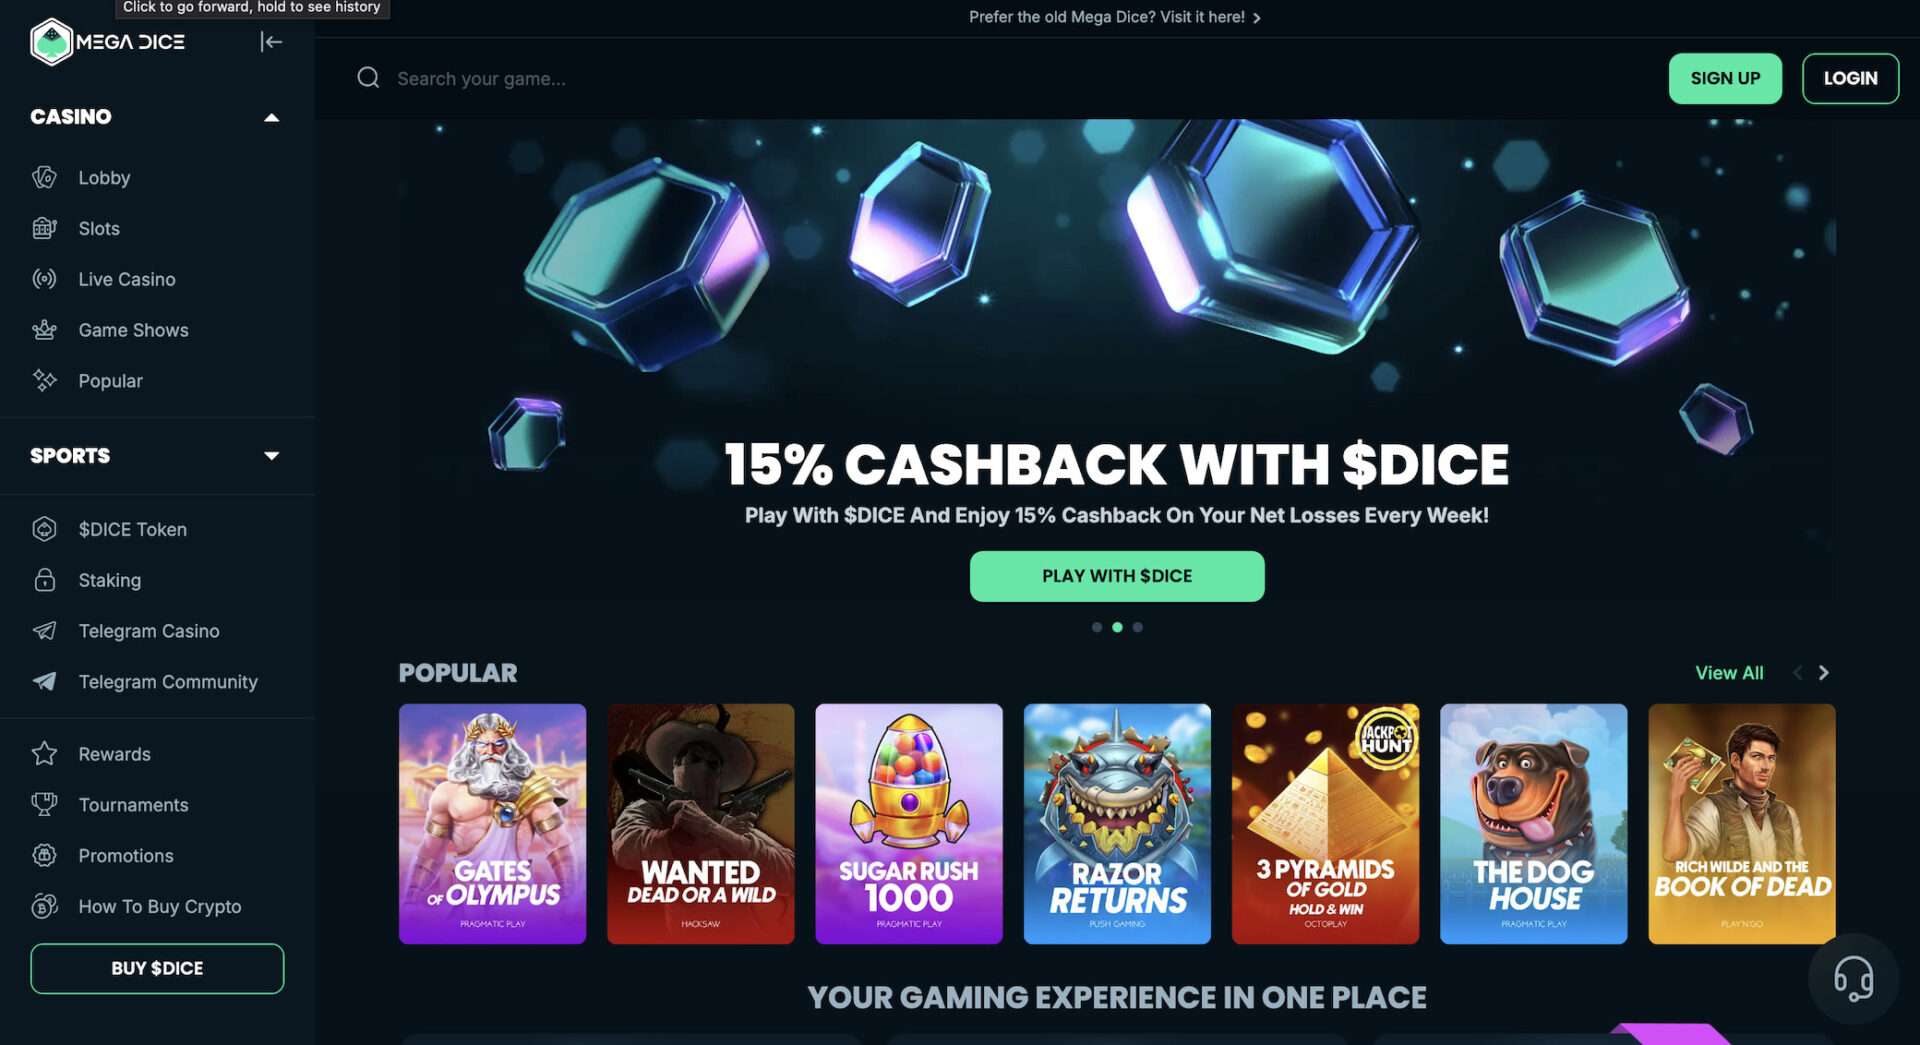Viewport: 1920px width, 1045px height.
Task: Open live chat support headset icon
Action: [x=1853, y=978]
